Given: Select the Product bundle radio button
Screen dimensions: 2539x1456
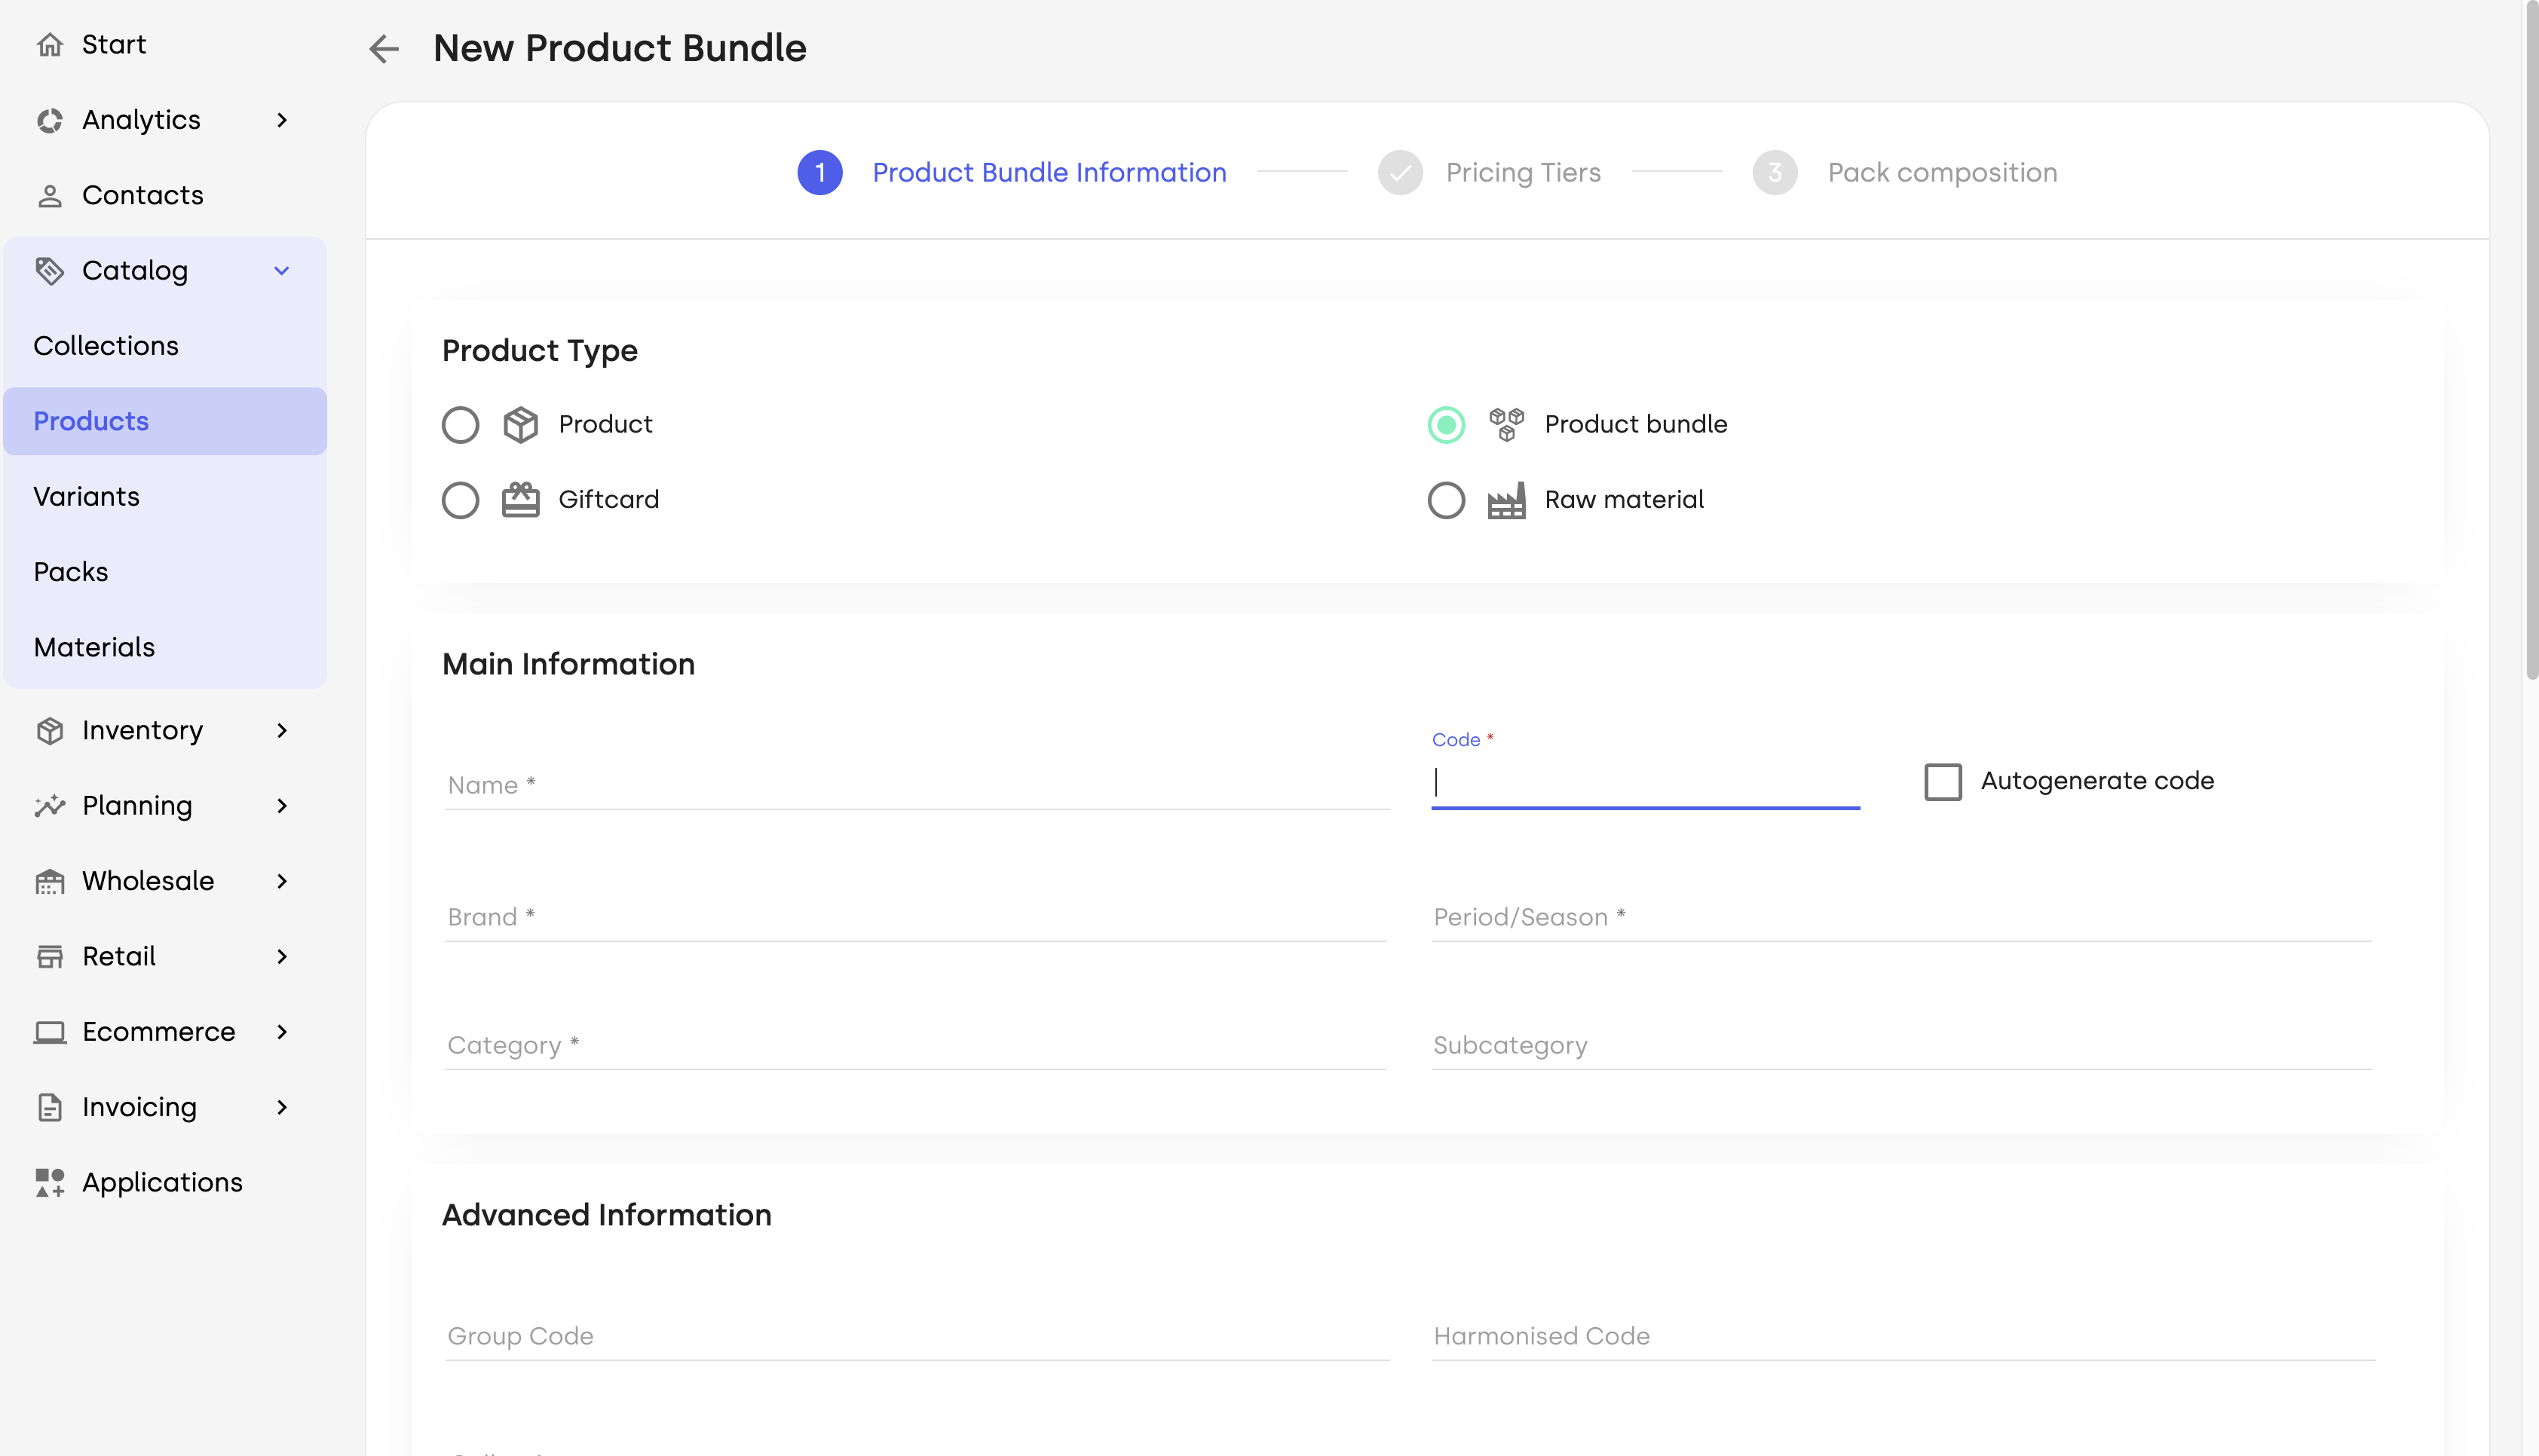Looking at the screenshot, I should (1446, 424).
